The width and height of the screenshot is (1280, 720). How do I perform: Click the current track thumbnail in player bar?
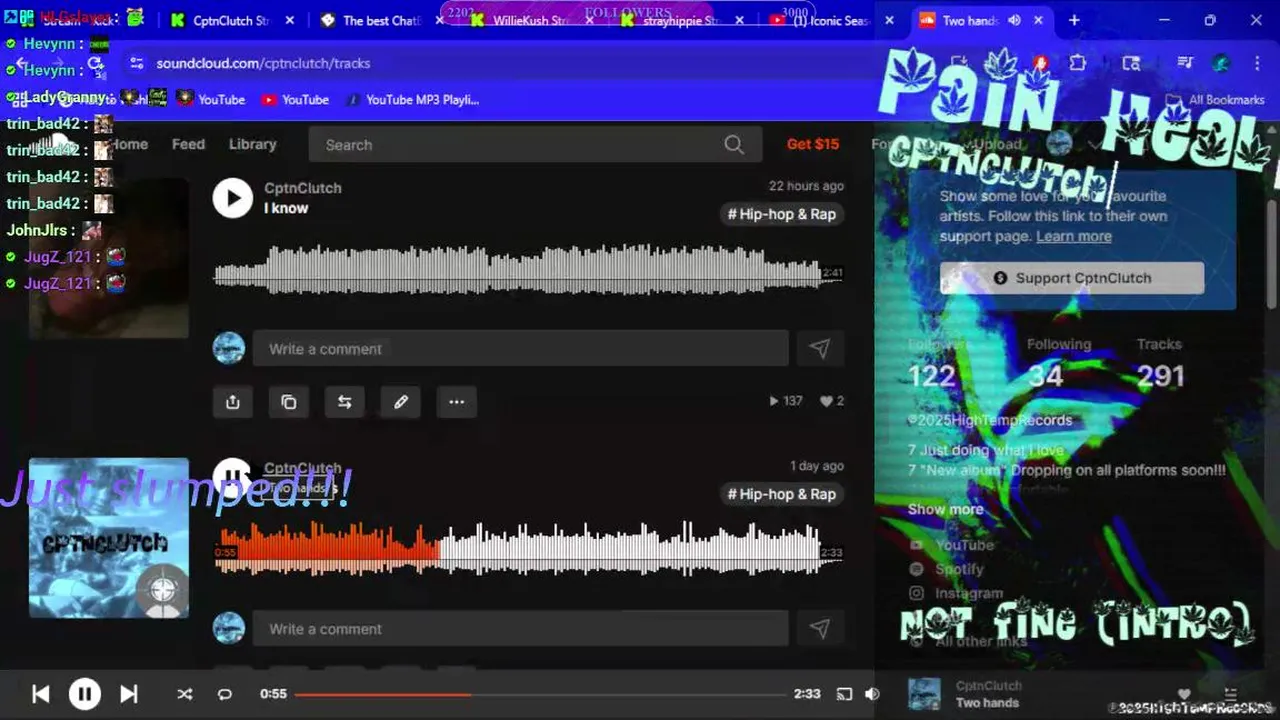pos(924,694)
